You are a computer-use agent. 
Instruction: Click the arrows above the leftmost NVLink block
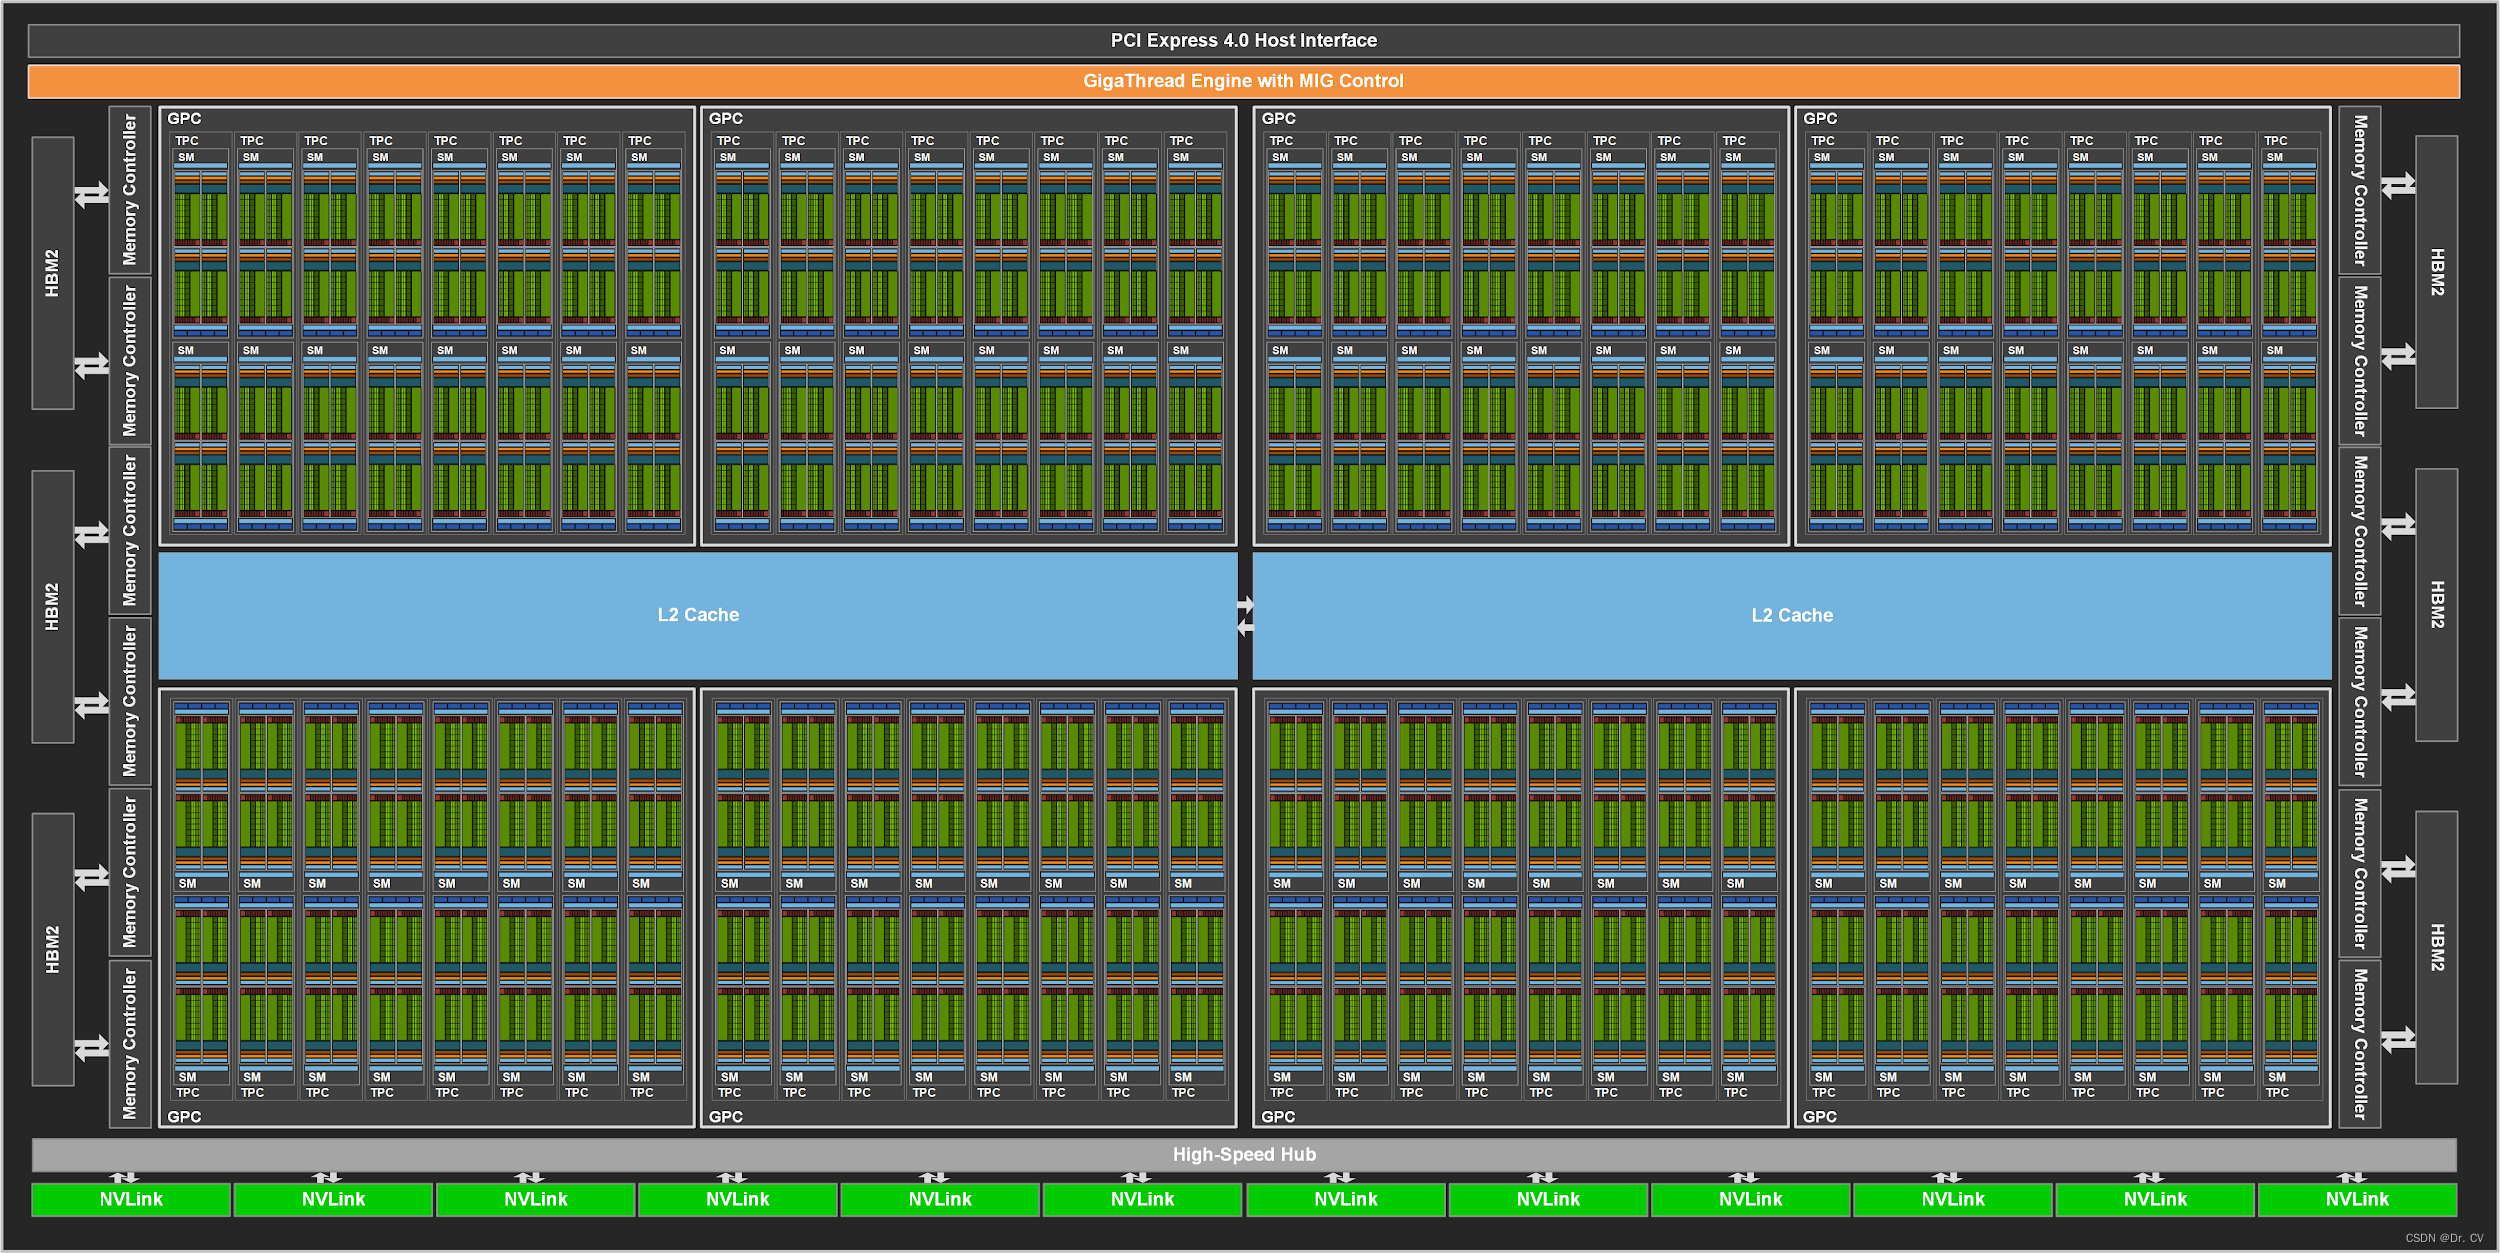point(124,1177)
